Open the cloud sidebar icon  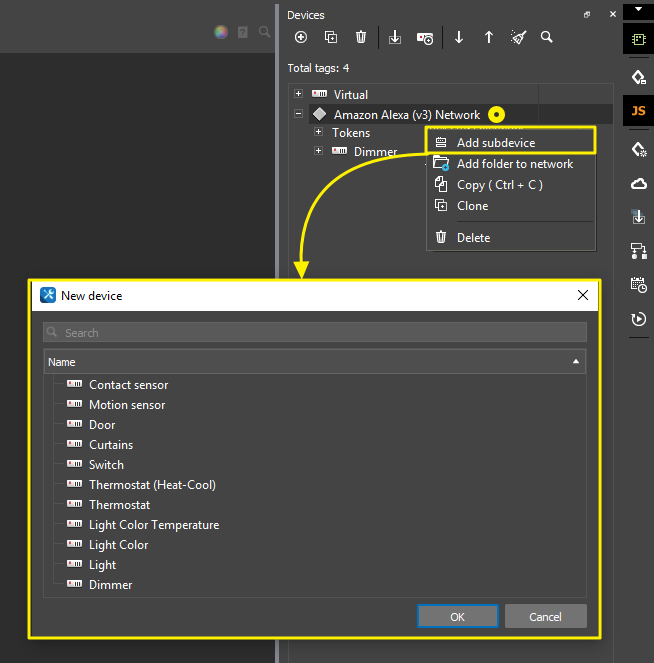pyautogui.click(x=638, y=184)
